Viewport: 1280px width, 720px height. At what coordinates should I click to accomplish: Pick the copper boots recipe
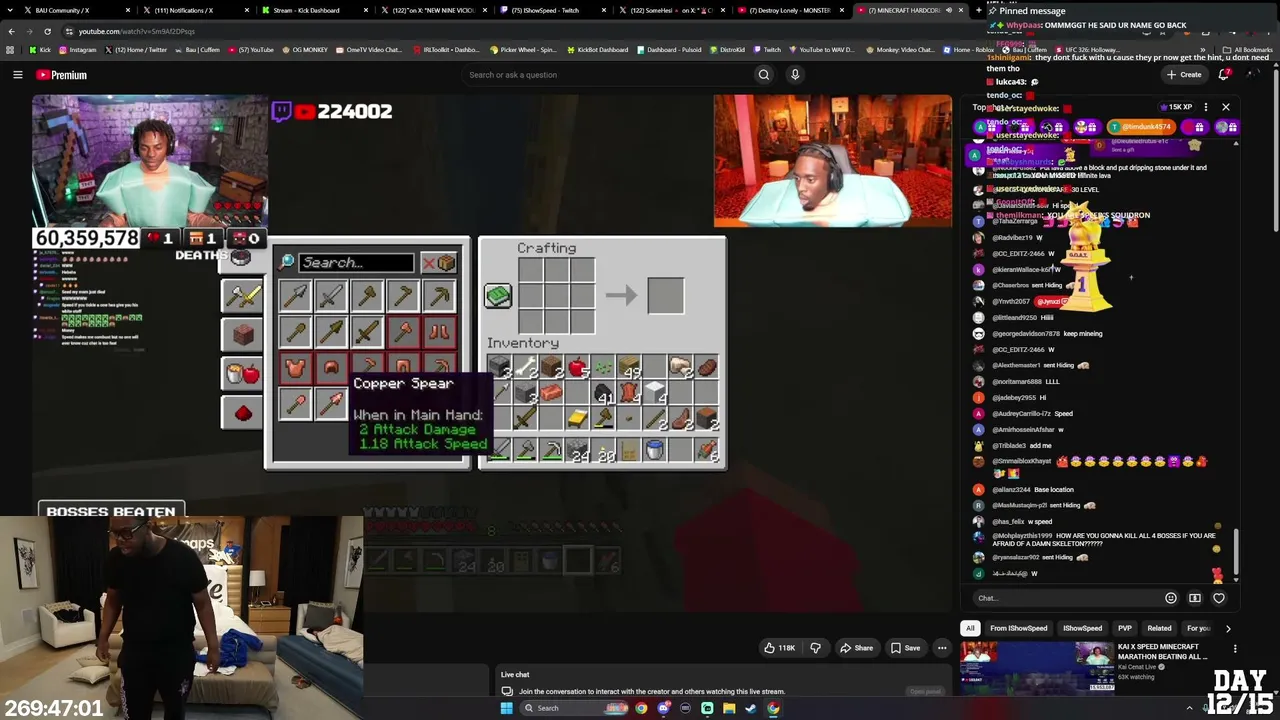(x=439, y=331)
